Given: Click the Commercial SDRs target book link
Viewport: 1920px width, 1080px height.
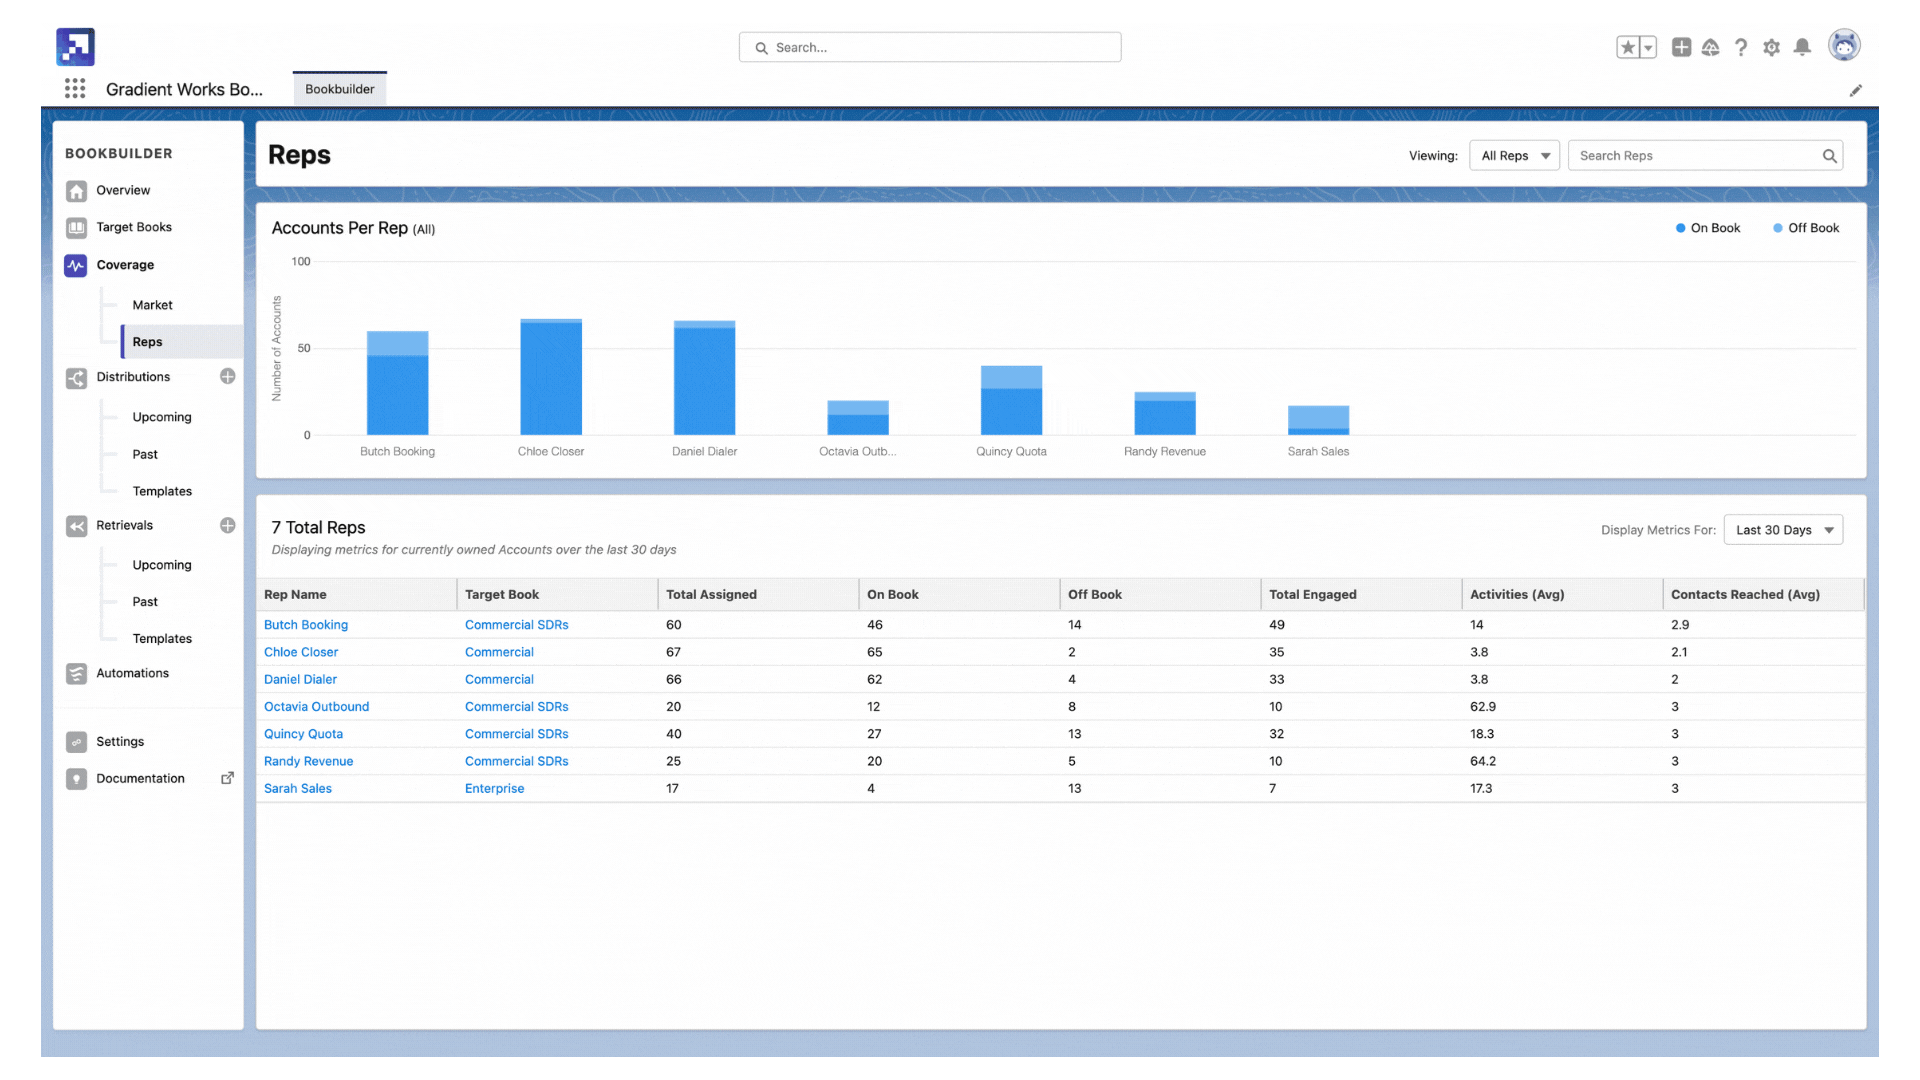Looking at the screenshot, I should coord(516,624).
